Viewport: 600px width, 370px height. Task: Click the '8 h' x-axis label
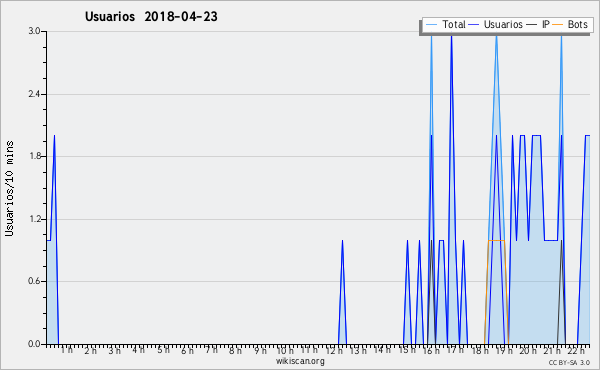[x=235, y=350]
